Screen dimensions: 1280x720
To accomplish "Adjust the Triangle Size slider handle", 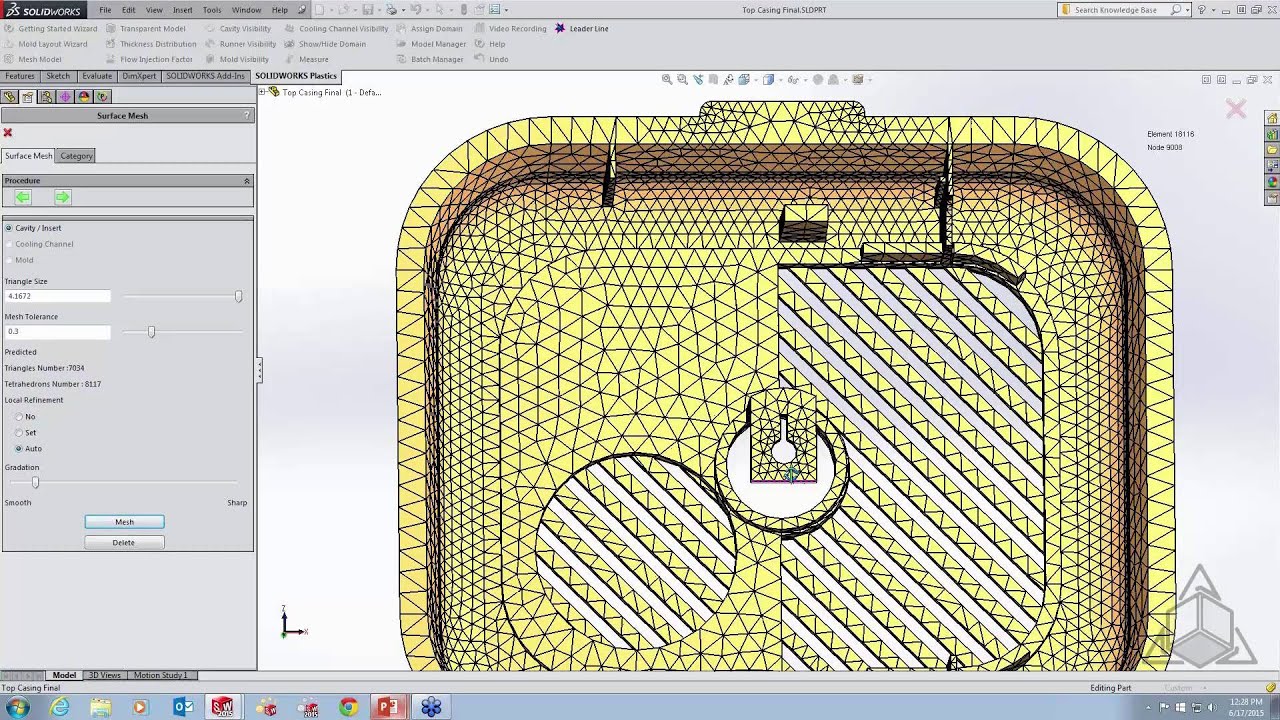I will [238, 297].
